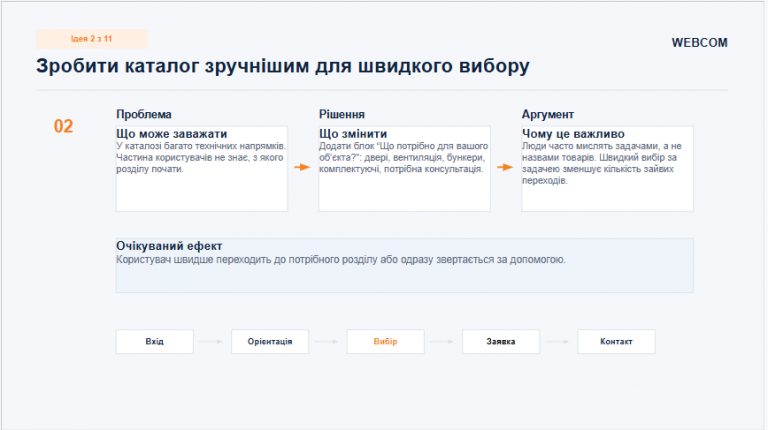Click the orange number 02

[63, 126]
